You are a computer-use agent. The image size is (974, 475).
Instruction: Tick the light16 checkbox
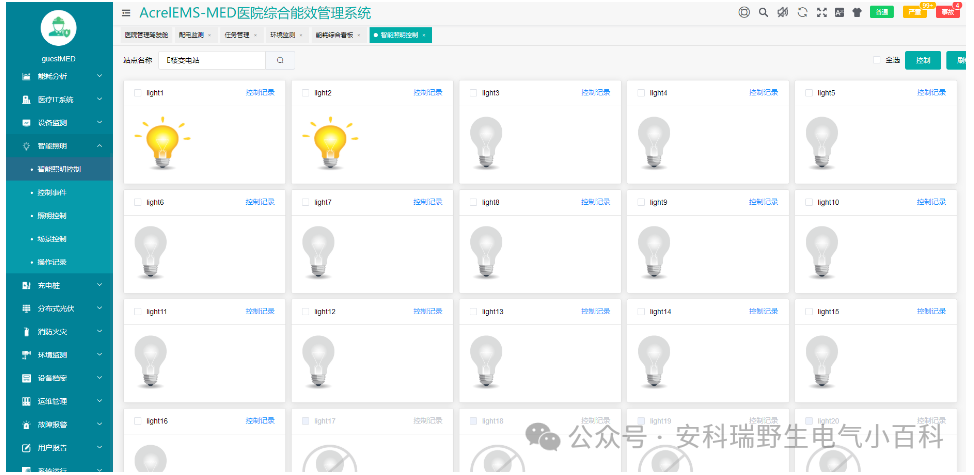138,421
